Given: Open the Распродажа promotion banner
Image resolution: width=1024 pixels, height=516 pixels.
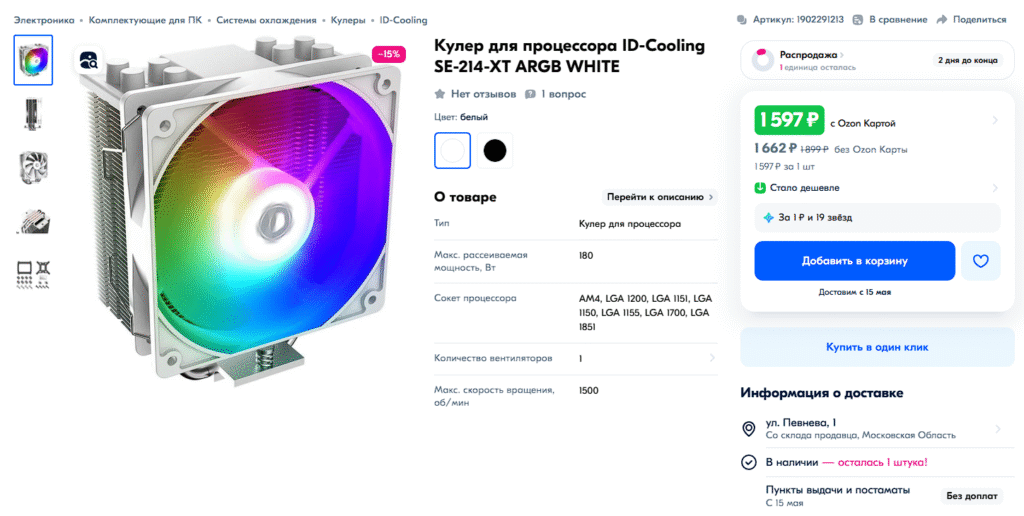Looking at the screenshot, I should [877, 60].
